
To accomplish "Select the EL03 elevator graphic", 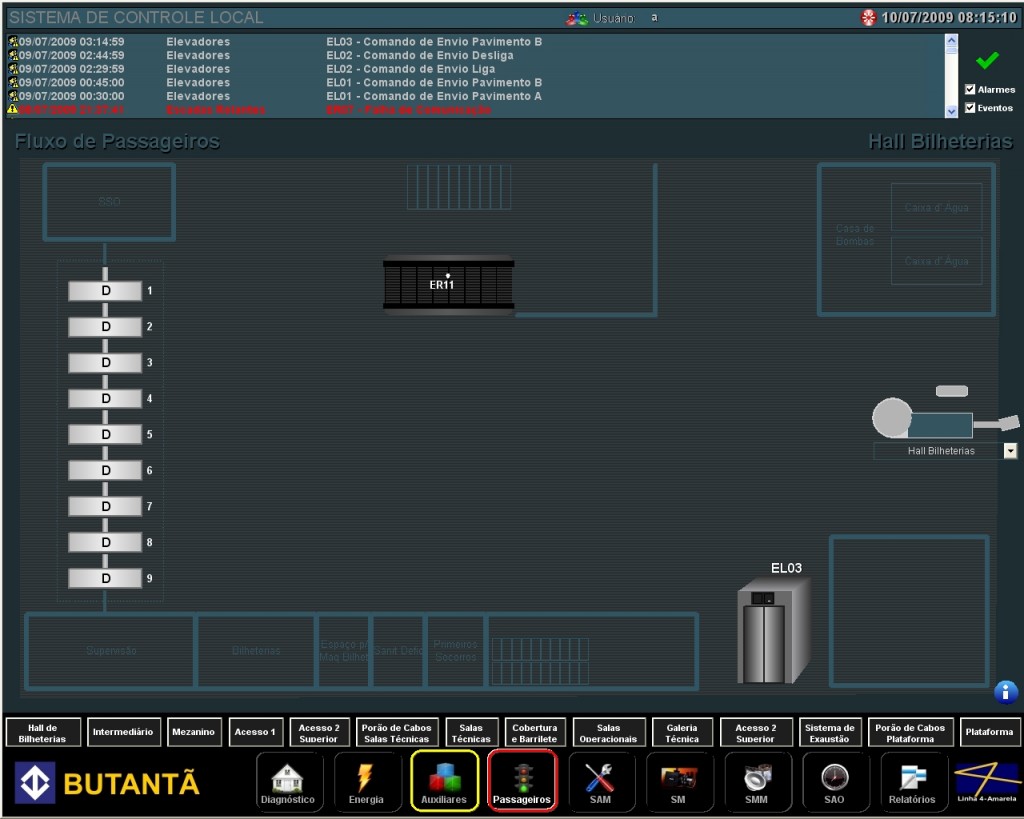I will [773, 630].
